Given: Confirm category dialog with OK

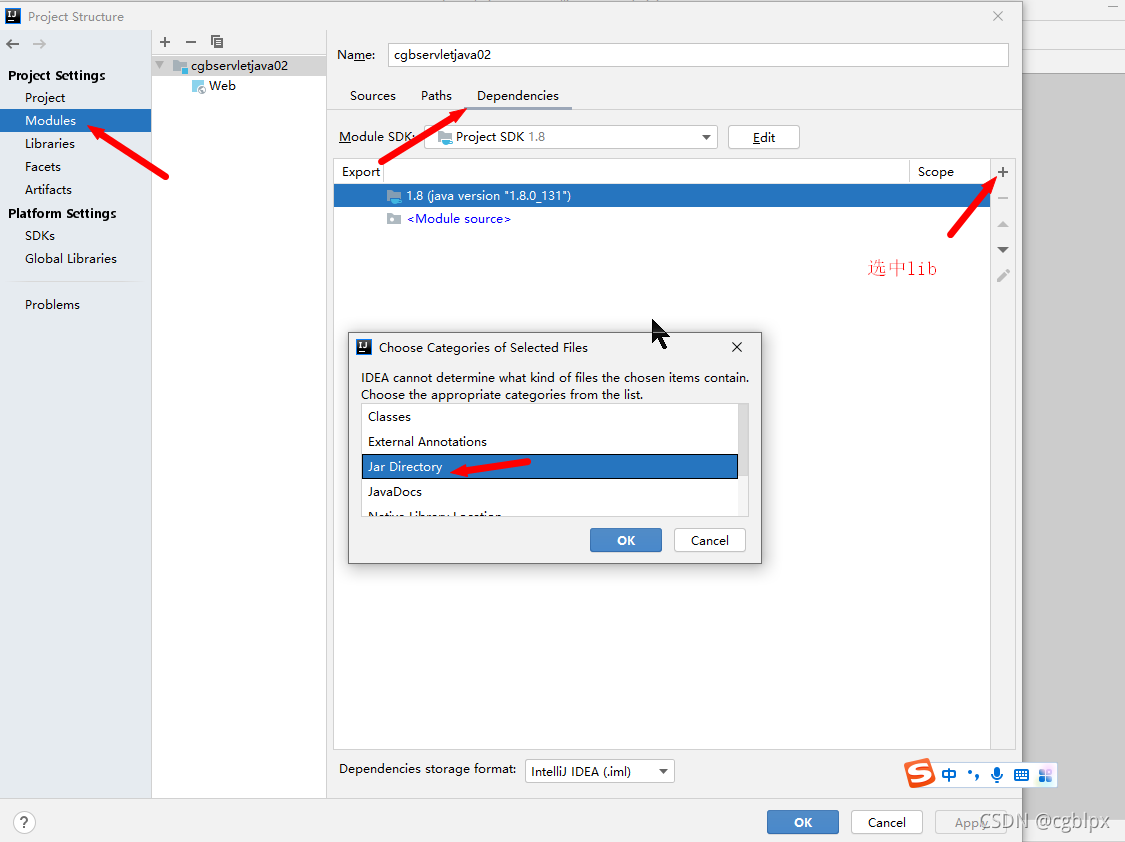Looking at the screenshot, I should pyautogui.click(x=626, y=540).
